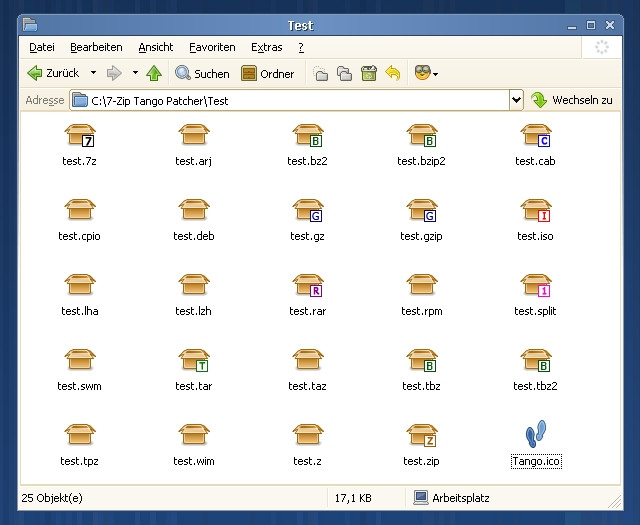Image resolution: width=640 pixels, height=525 pixels.
Task: Open the Back history dropdown arrow
Action: pos(93,73)
